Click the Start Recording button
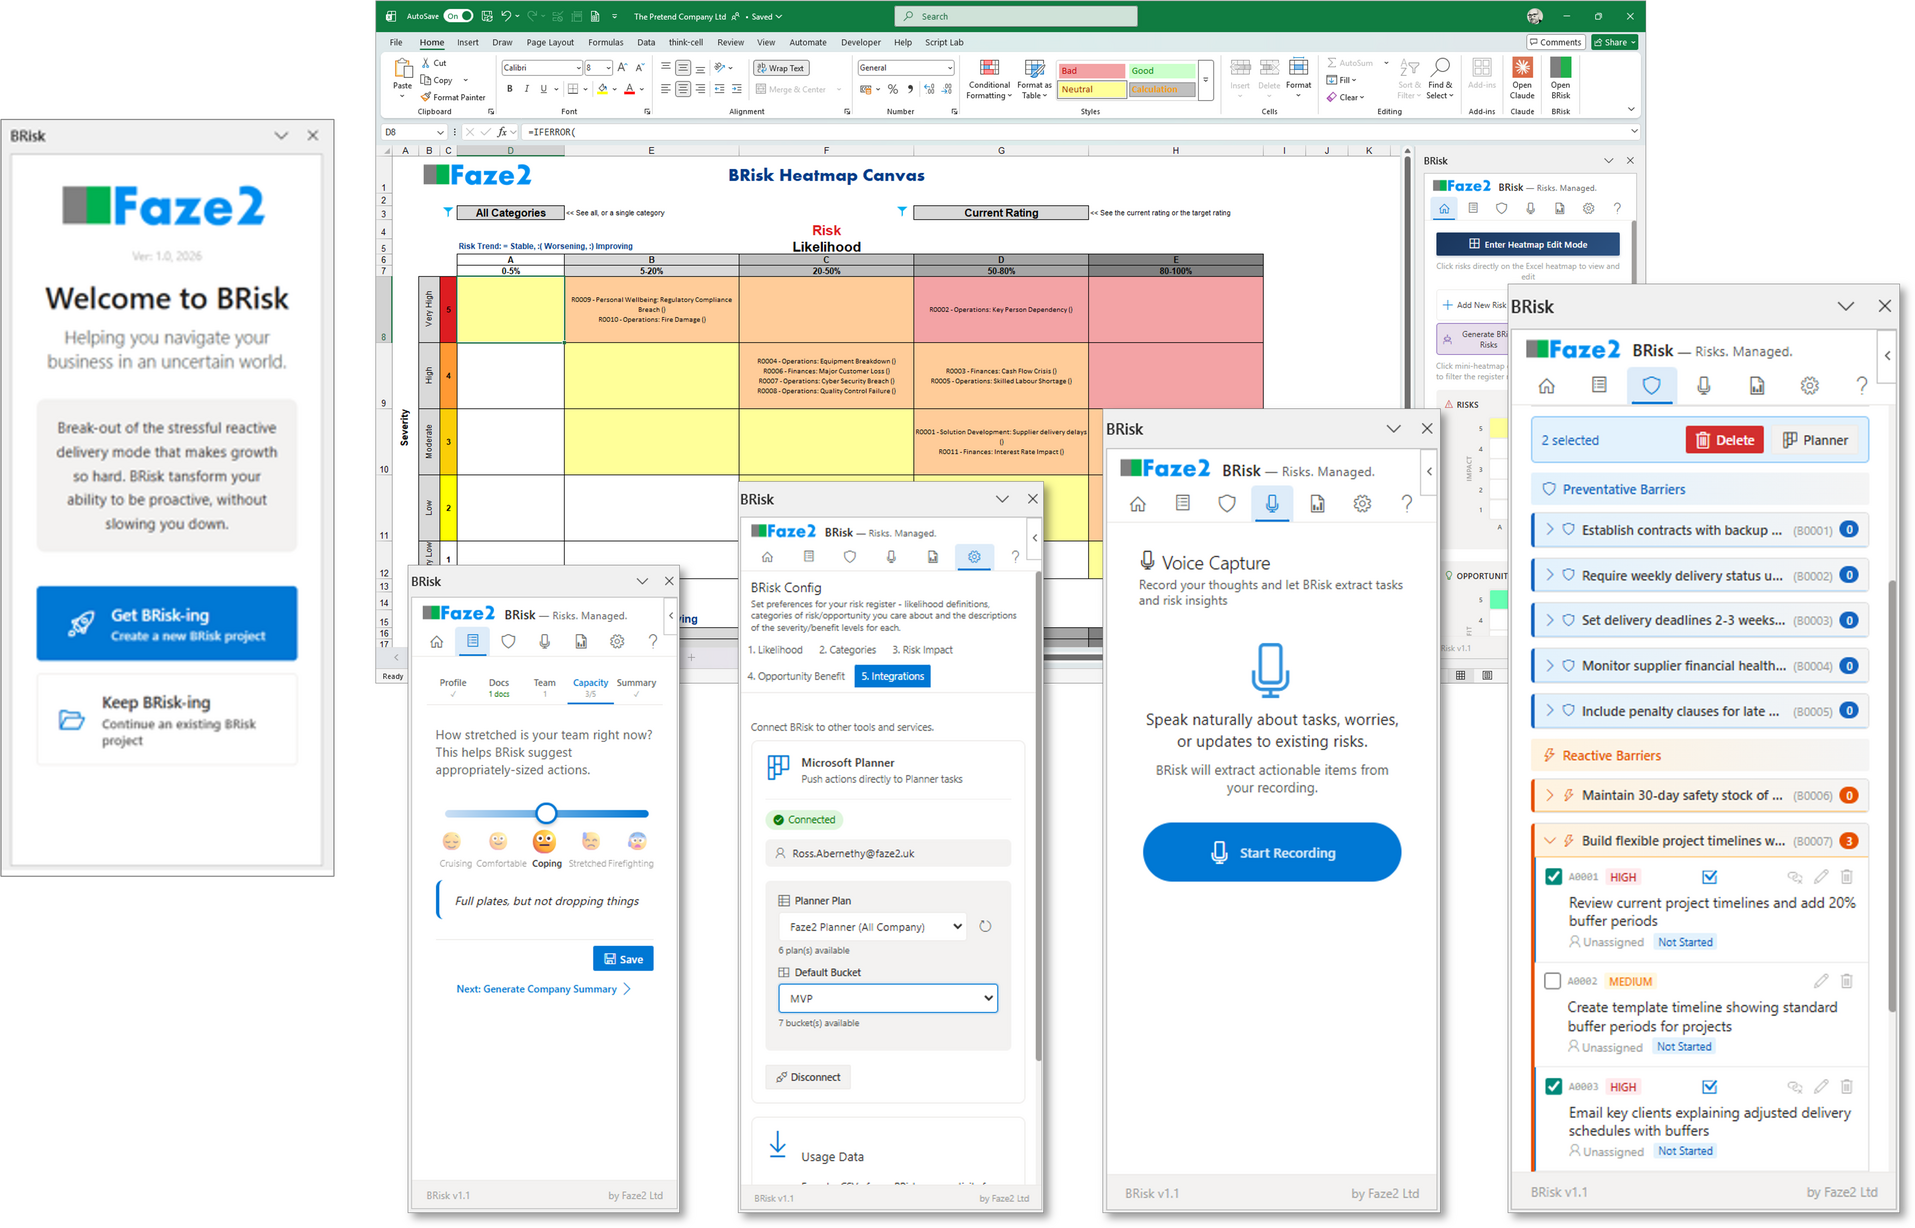Screen dimensions: 1915x1228 pyautogui.click(x=1271, y=852)
